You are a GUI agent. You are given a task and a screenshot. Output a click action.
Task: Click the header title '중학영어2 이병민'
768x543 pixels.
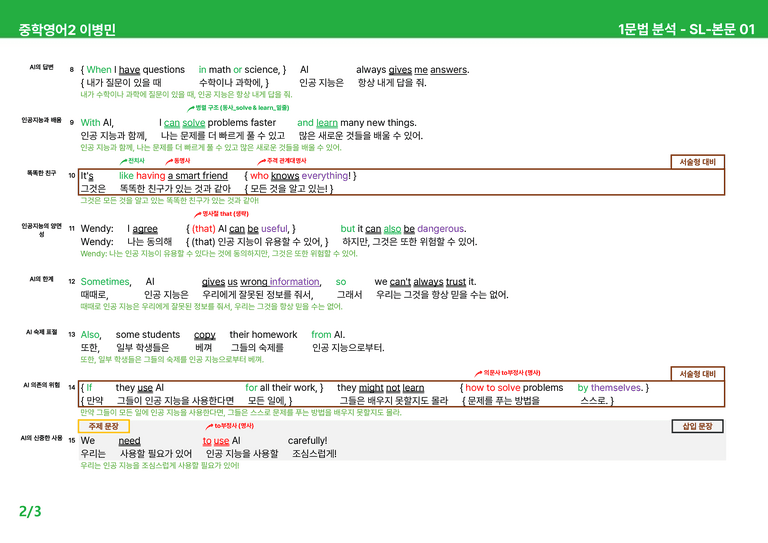pyautogui.click(x=67, y=30)
